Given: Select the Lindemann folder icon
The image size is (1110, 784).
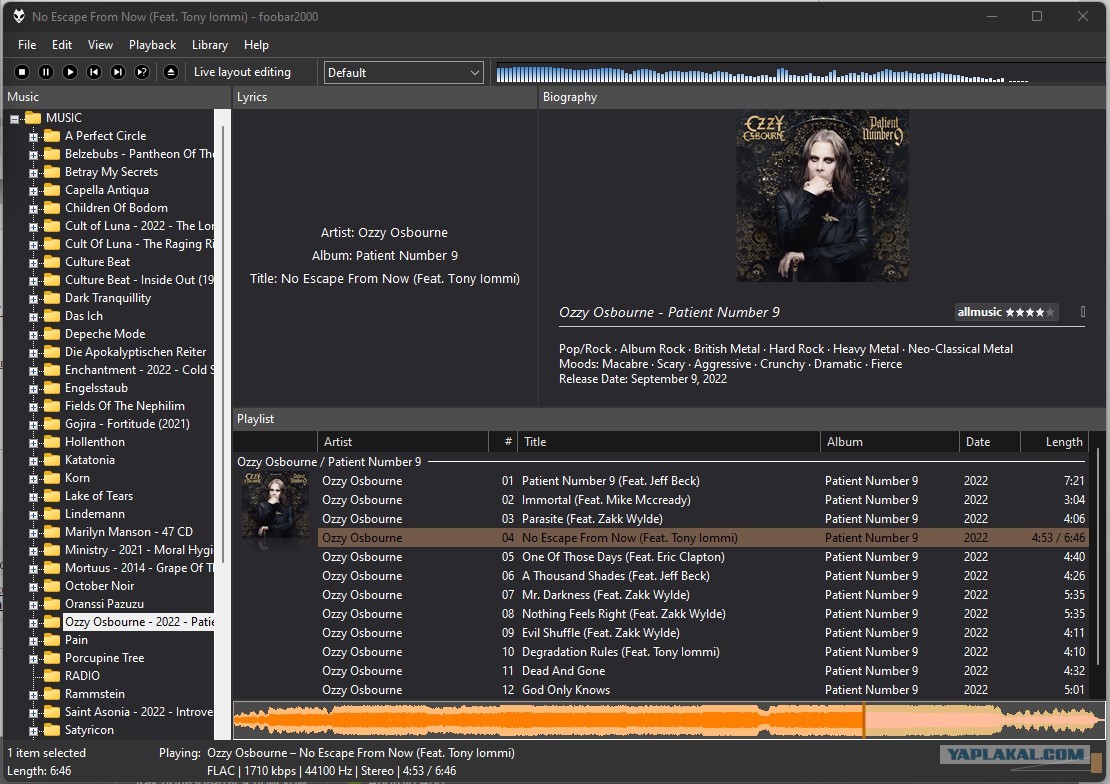Looking at the screenshot, I should (x=52, y=513).
